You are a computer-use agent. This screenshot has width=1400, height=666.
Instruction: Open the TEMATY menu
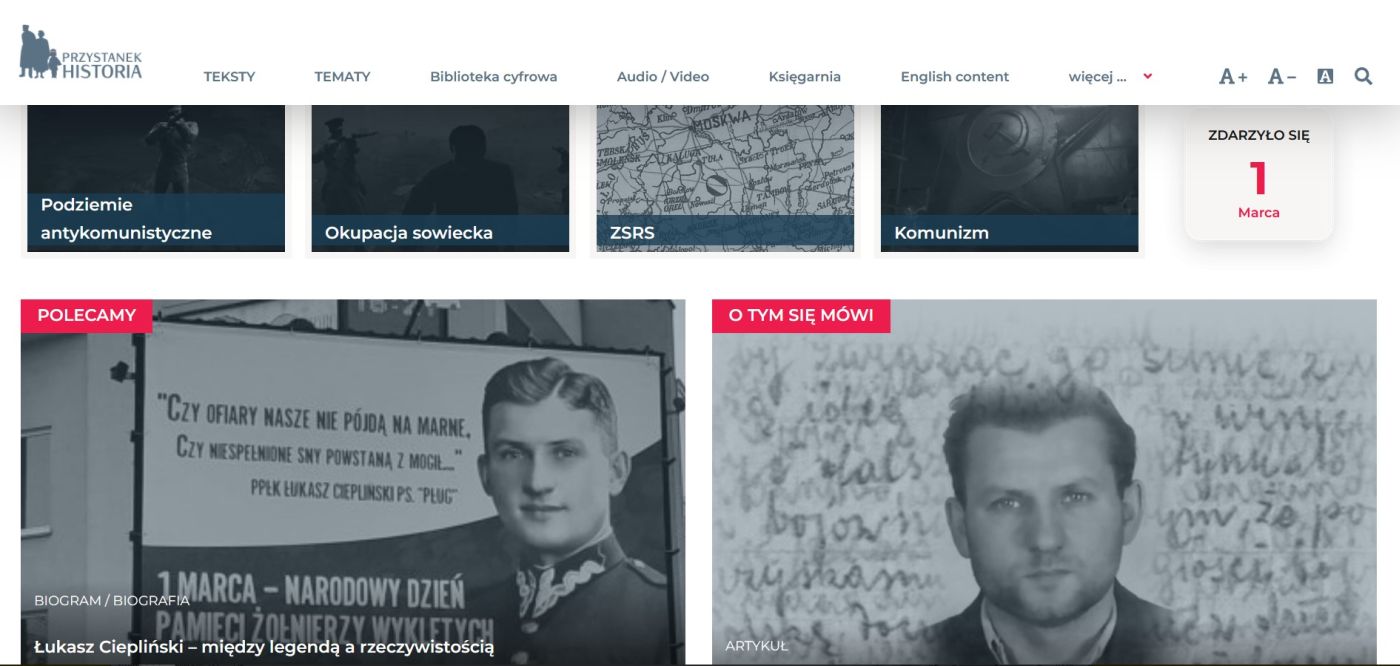coord(342,77)
